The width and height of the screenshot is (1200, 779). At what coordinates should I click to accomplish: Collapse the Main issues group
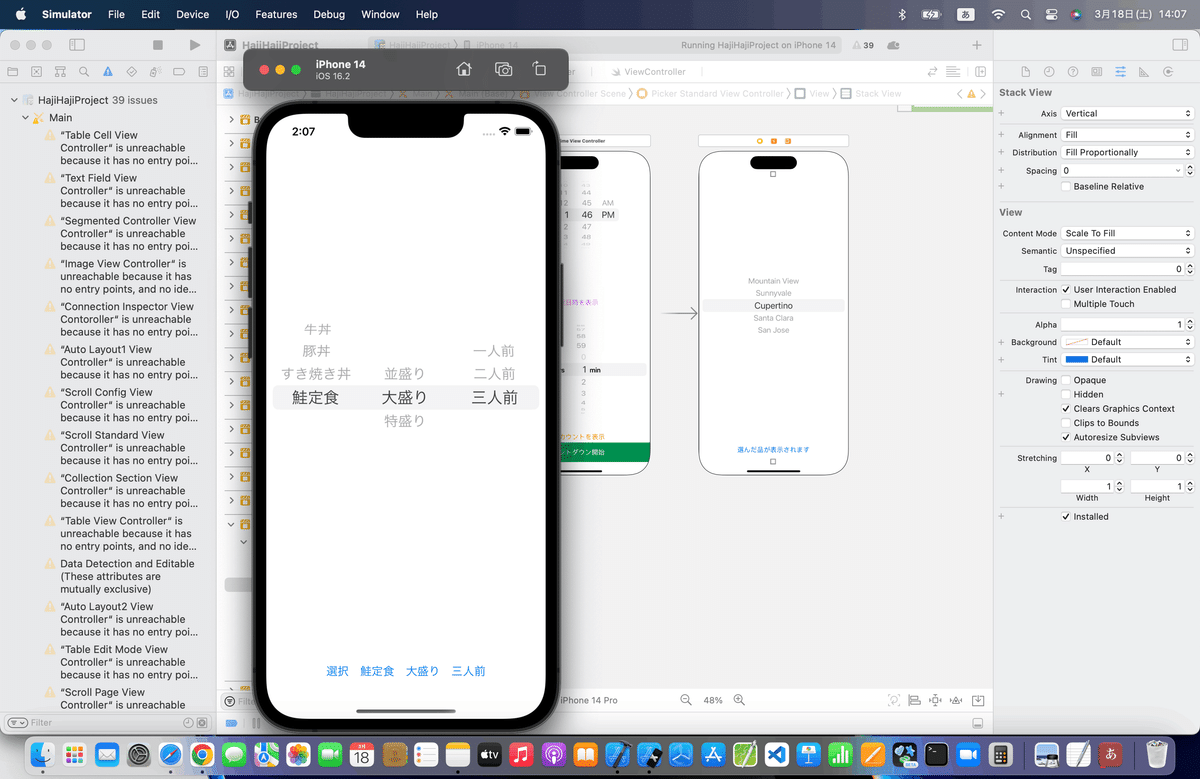[x=25, y=118]
